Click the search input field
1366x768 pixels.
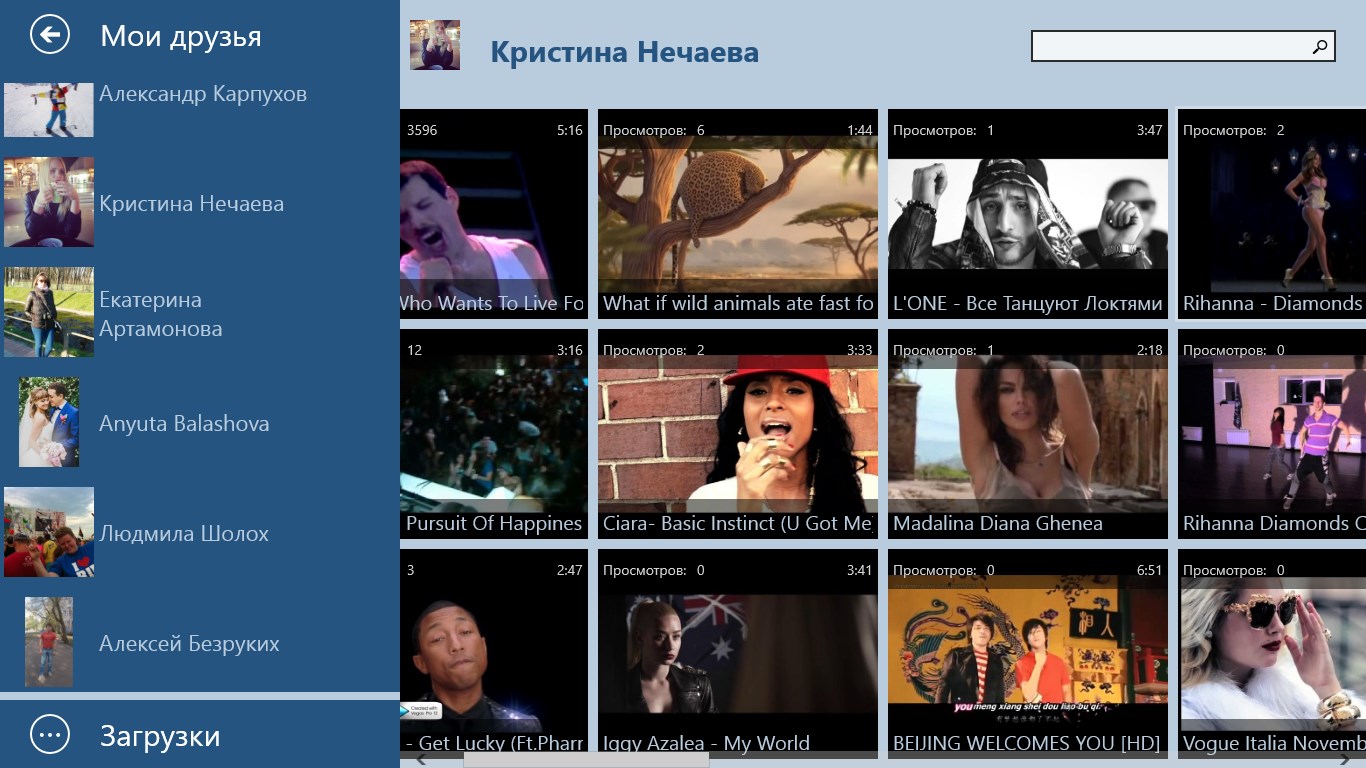tap(1183, 46)
